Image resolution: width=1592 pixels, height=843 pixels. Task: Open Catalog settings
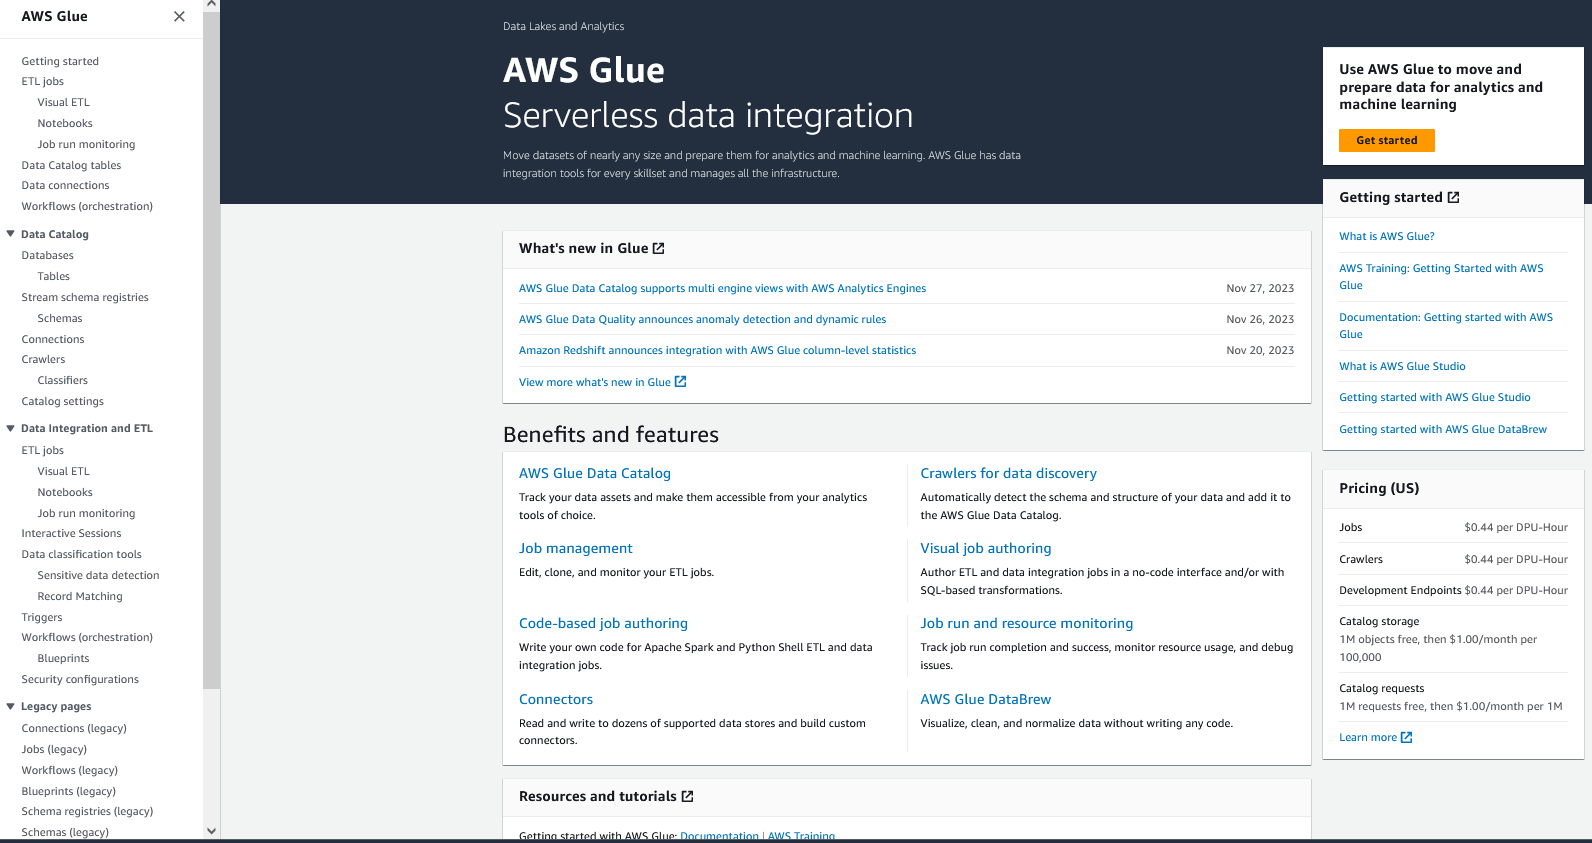click(x=62, y=401)
